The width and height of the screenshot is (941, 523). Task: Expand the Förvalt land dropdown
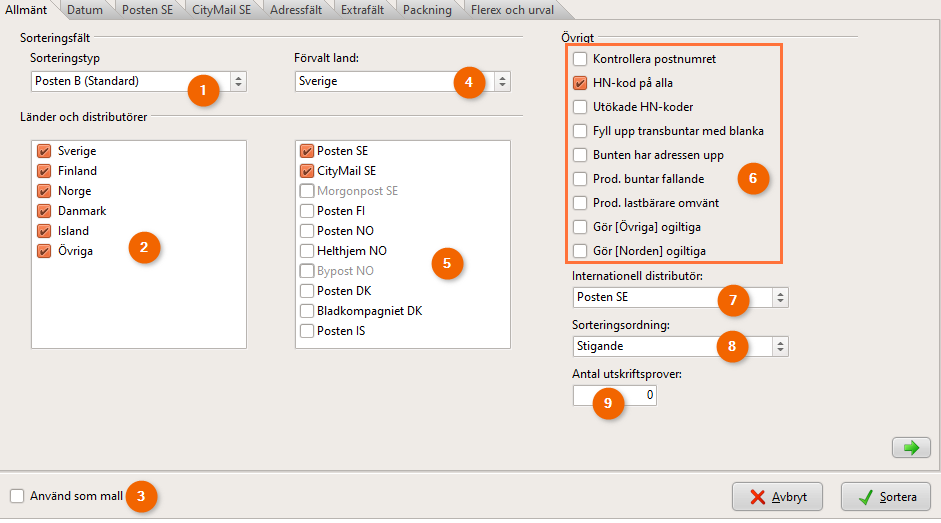501,81
